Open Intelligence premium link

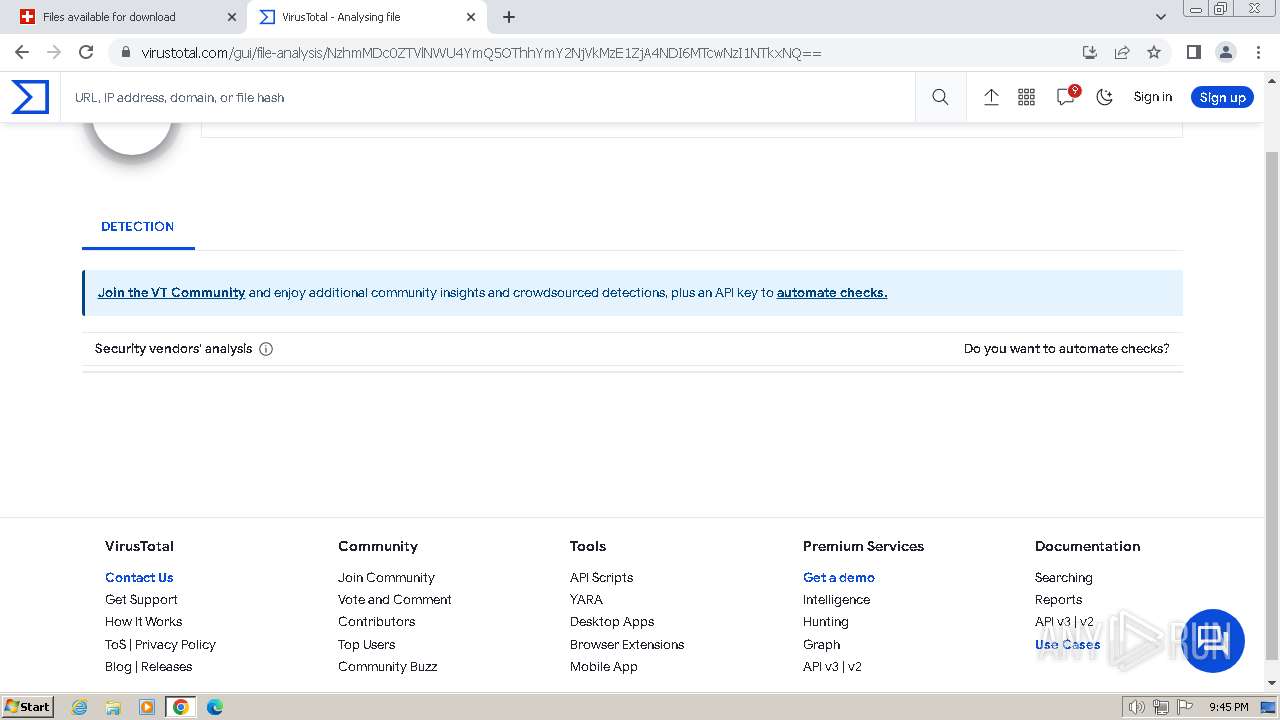coord(836,600)
